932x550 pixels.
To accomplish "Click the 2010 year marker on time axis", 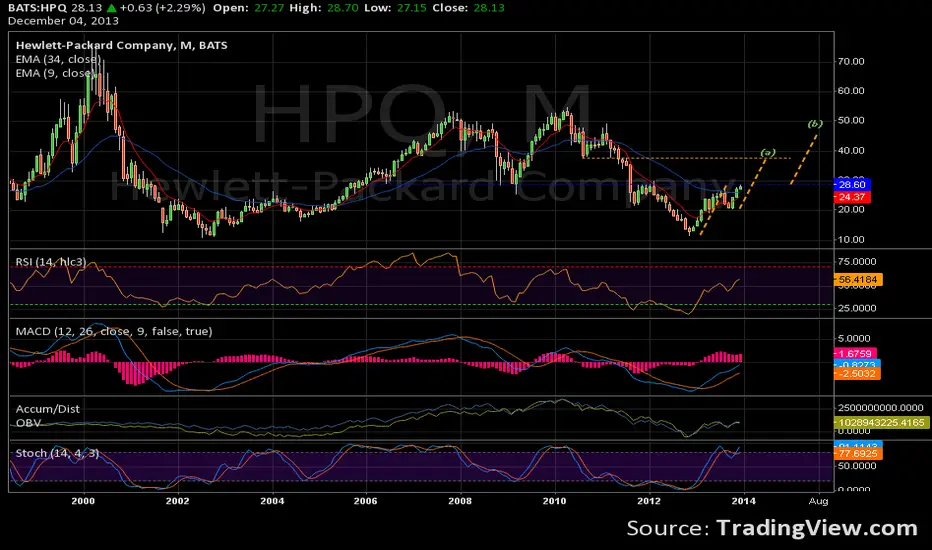I will pyautogui.click(x=554, y=501).
